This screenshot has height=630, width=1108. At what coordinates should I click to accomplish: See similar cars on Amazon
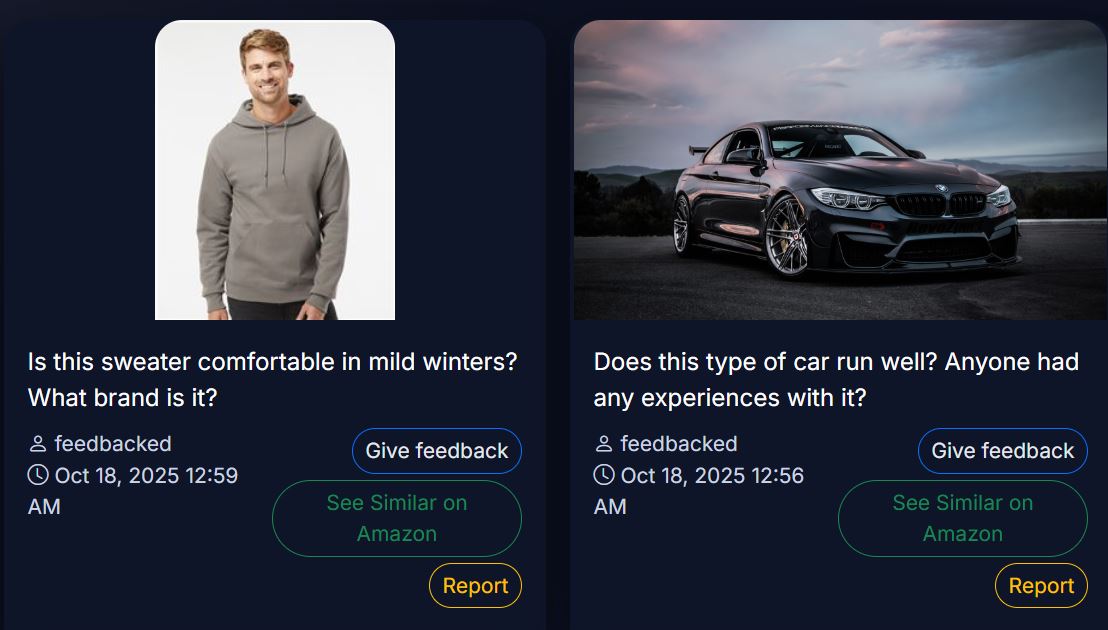pos(963,518)
